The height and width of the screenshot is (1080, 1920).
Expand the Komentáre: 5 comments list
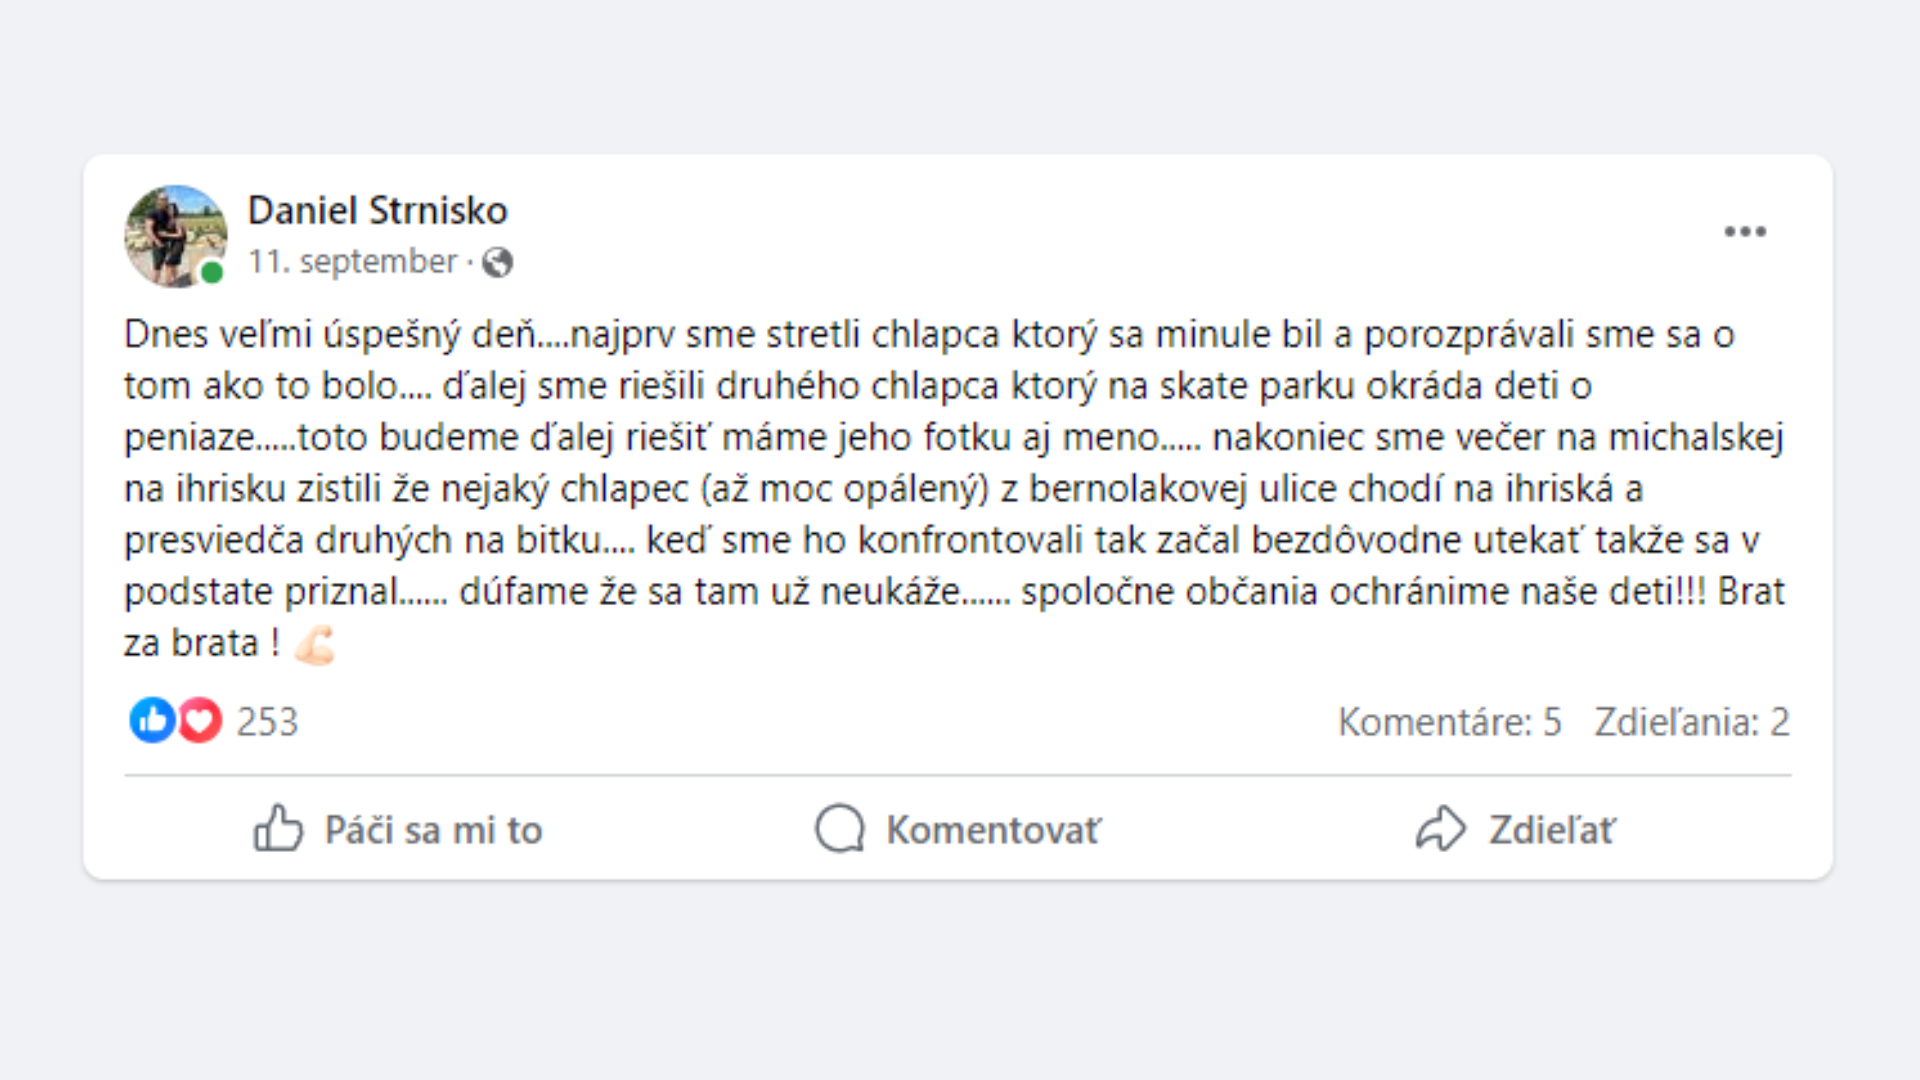[x=1449, y=722]
